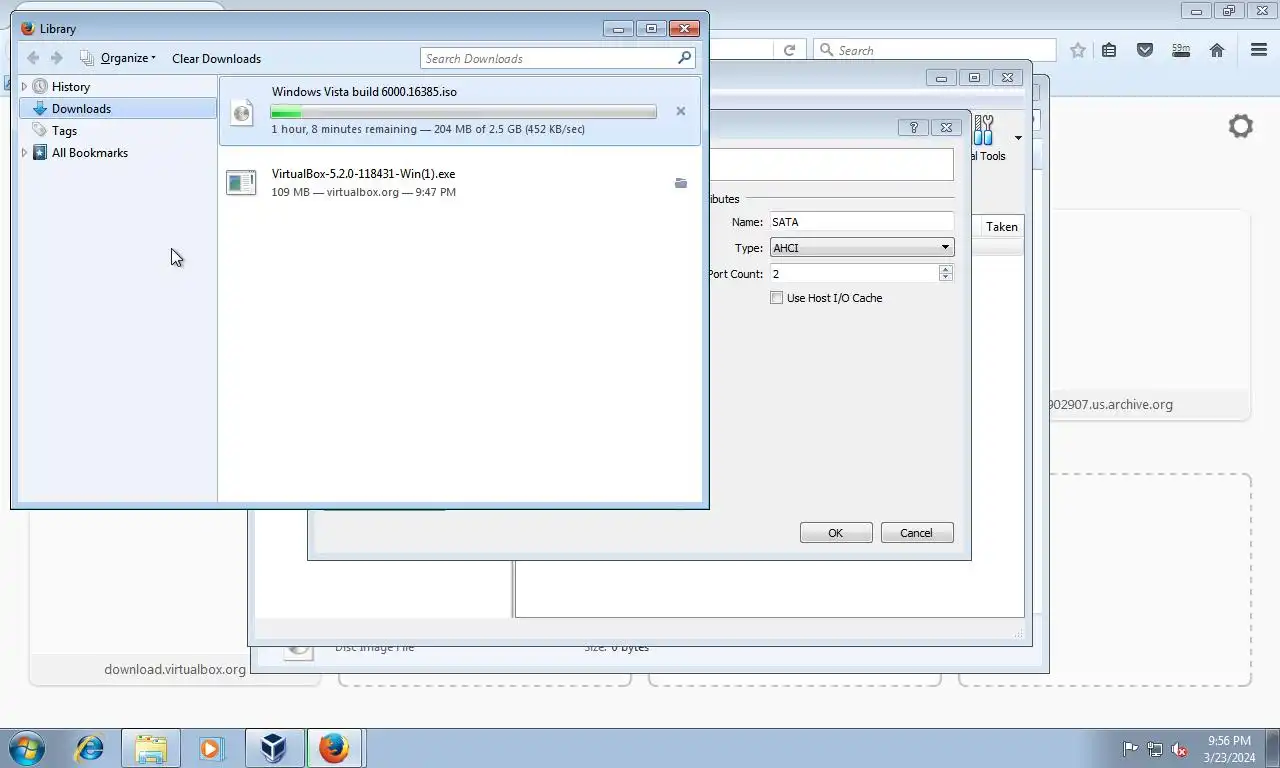Screen dimensions: 1280x768
Task: Click VirtualBox Global Tools icon
Action: click(x=984, y=130)
